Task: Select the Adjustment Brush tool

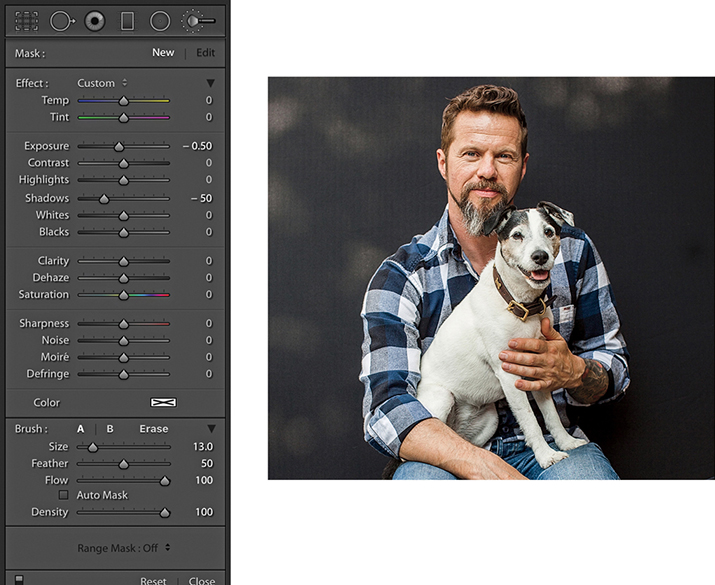Action: click(197, 20)
